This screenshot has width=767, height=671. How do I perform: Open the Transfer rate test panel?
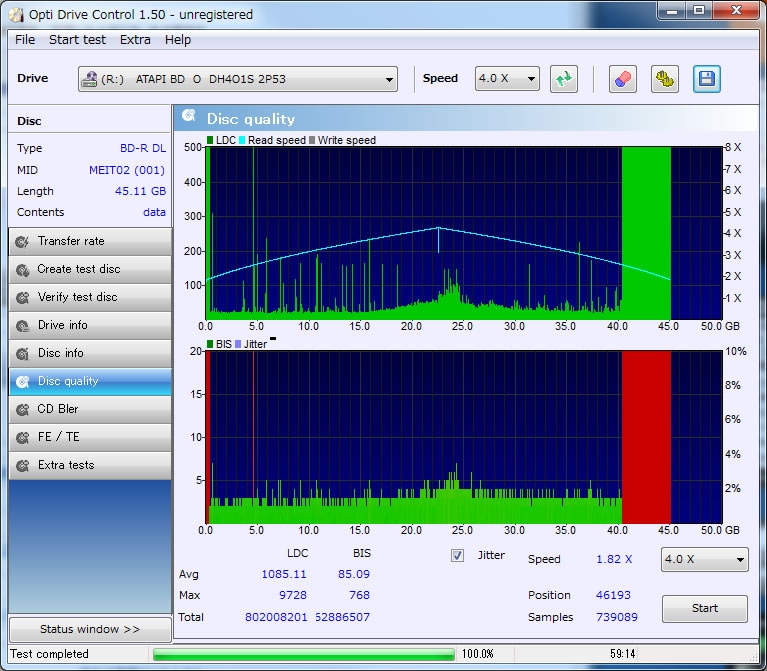pyautogui.click(x=90, y=241)
